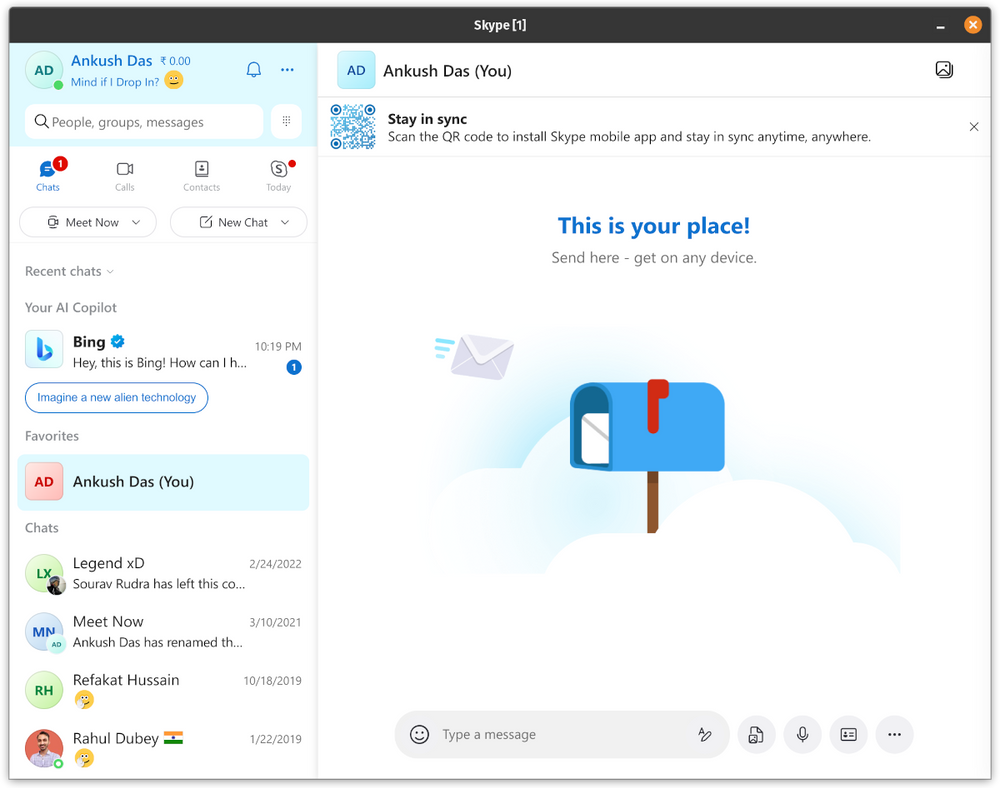The image size is (1000, 788).
Task: Open the media attachment icon in message bar
Action: tap(756, 734)
